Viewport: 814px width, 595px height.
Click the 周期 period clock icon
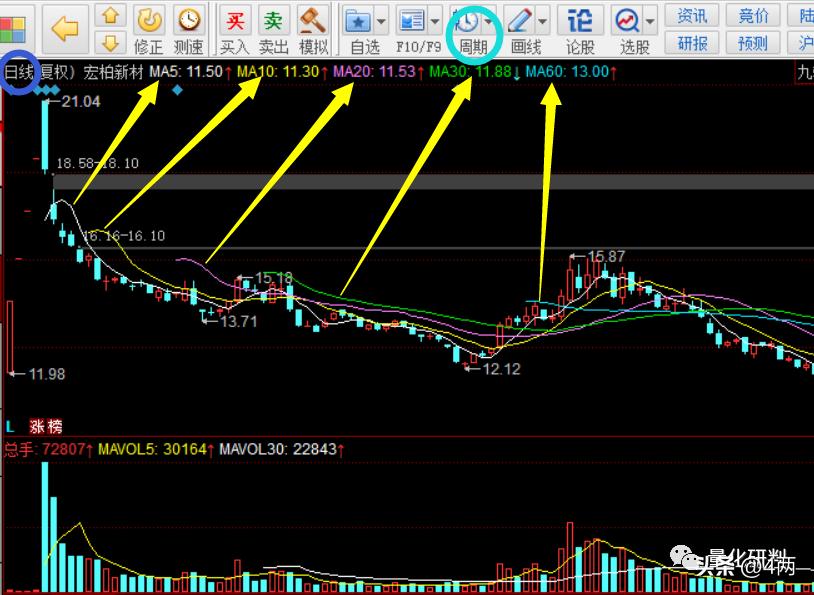pos(468,20)
